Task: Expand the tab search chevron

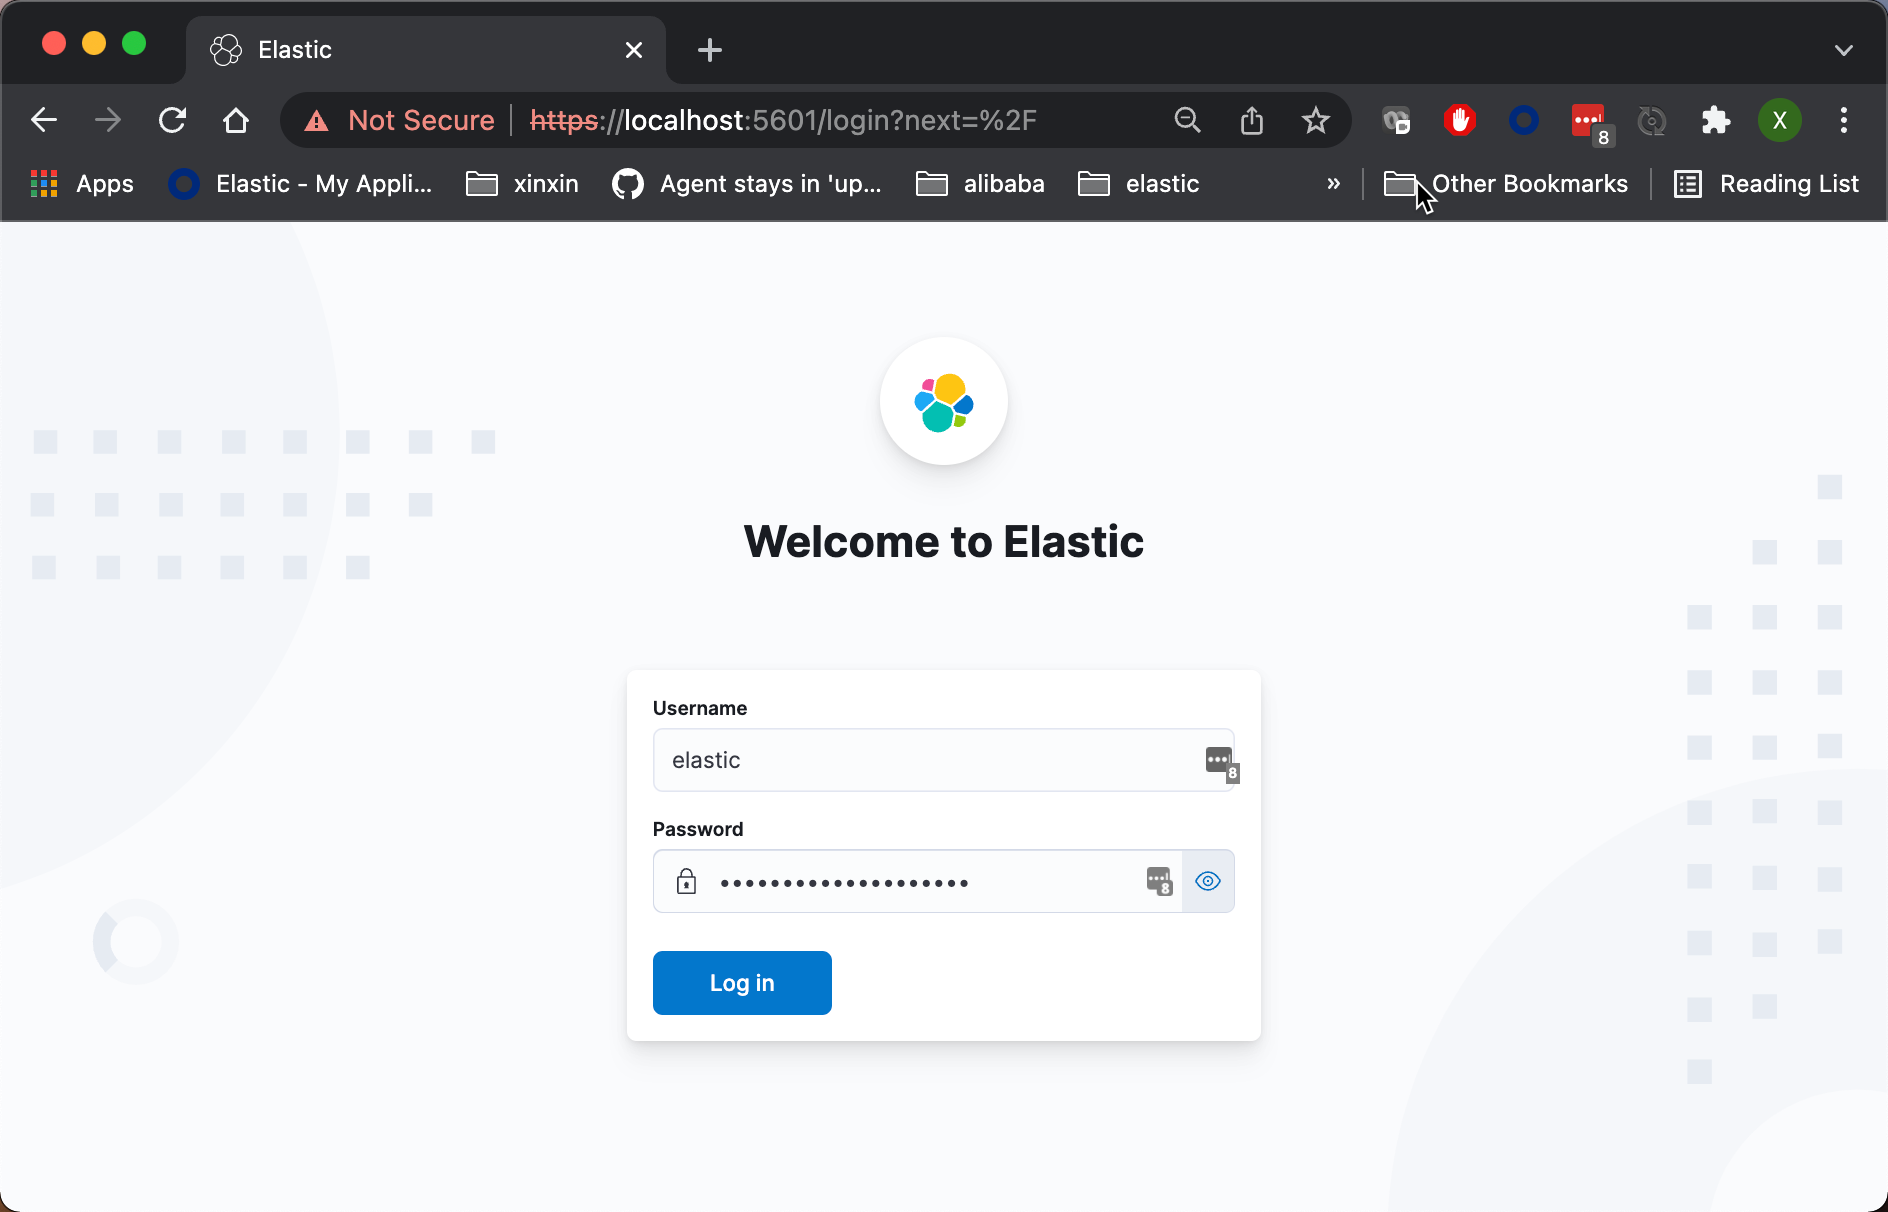Action: (x=1844, y=50)
